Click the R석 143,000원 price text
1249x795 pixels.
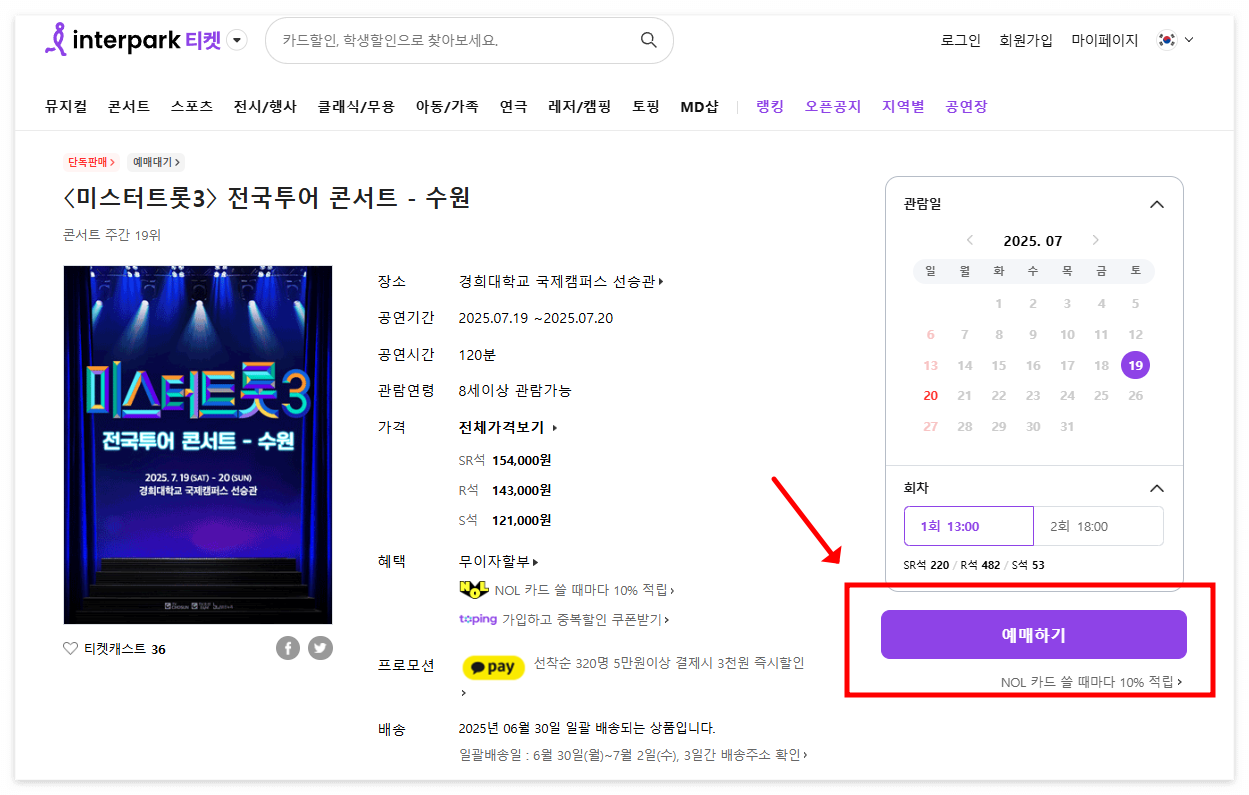pyautogui.click(x=505, y=490)
